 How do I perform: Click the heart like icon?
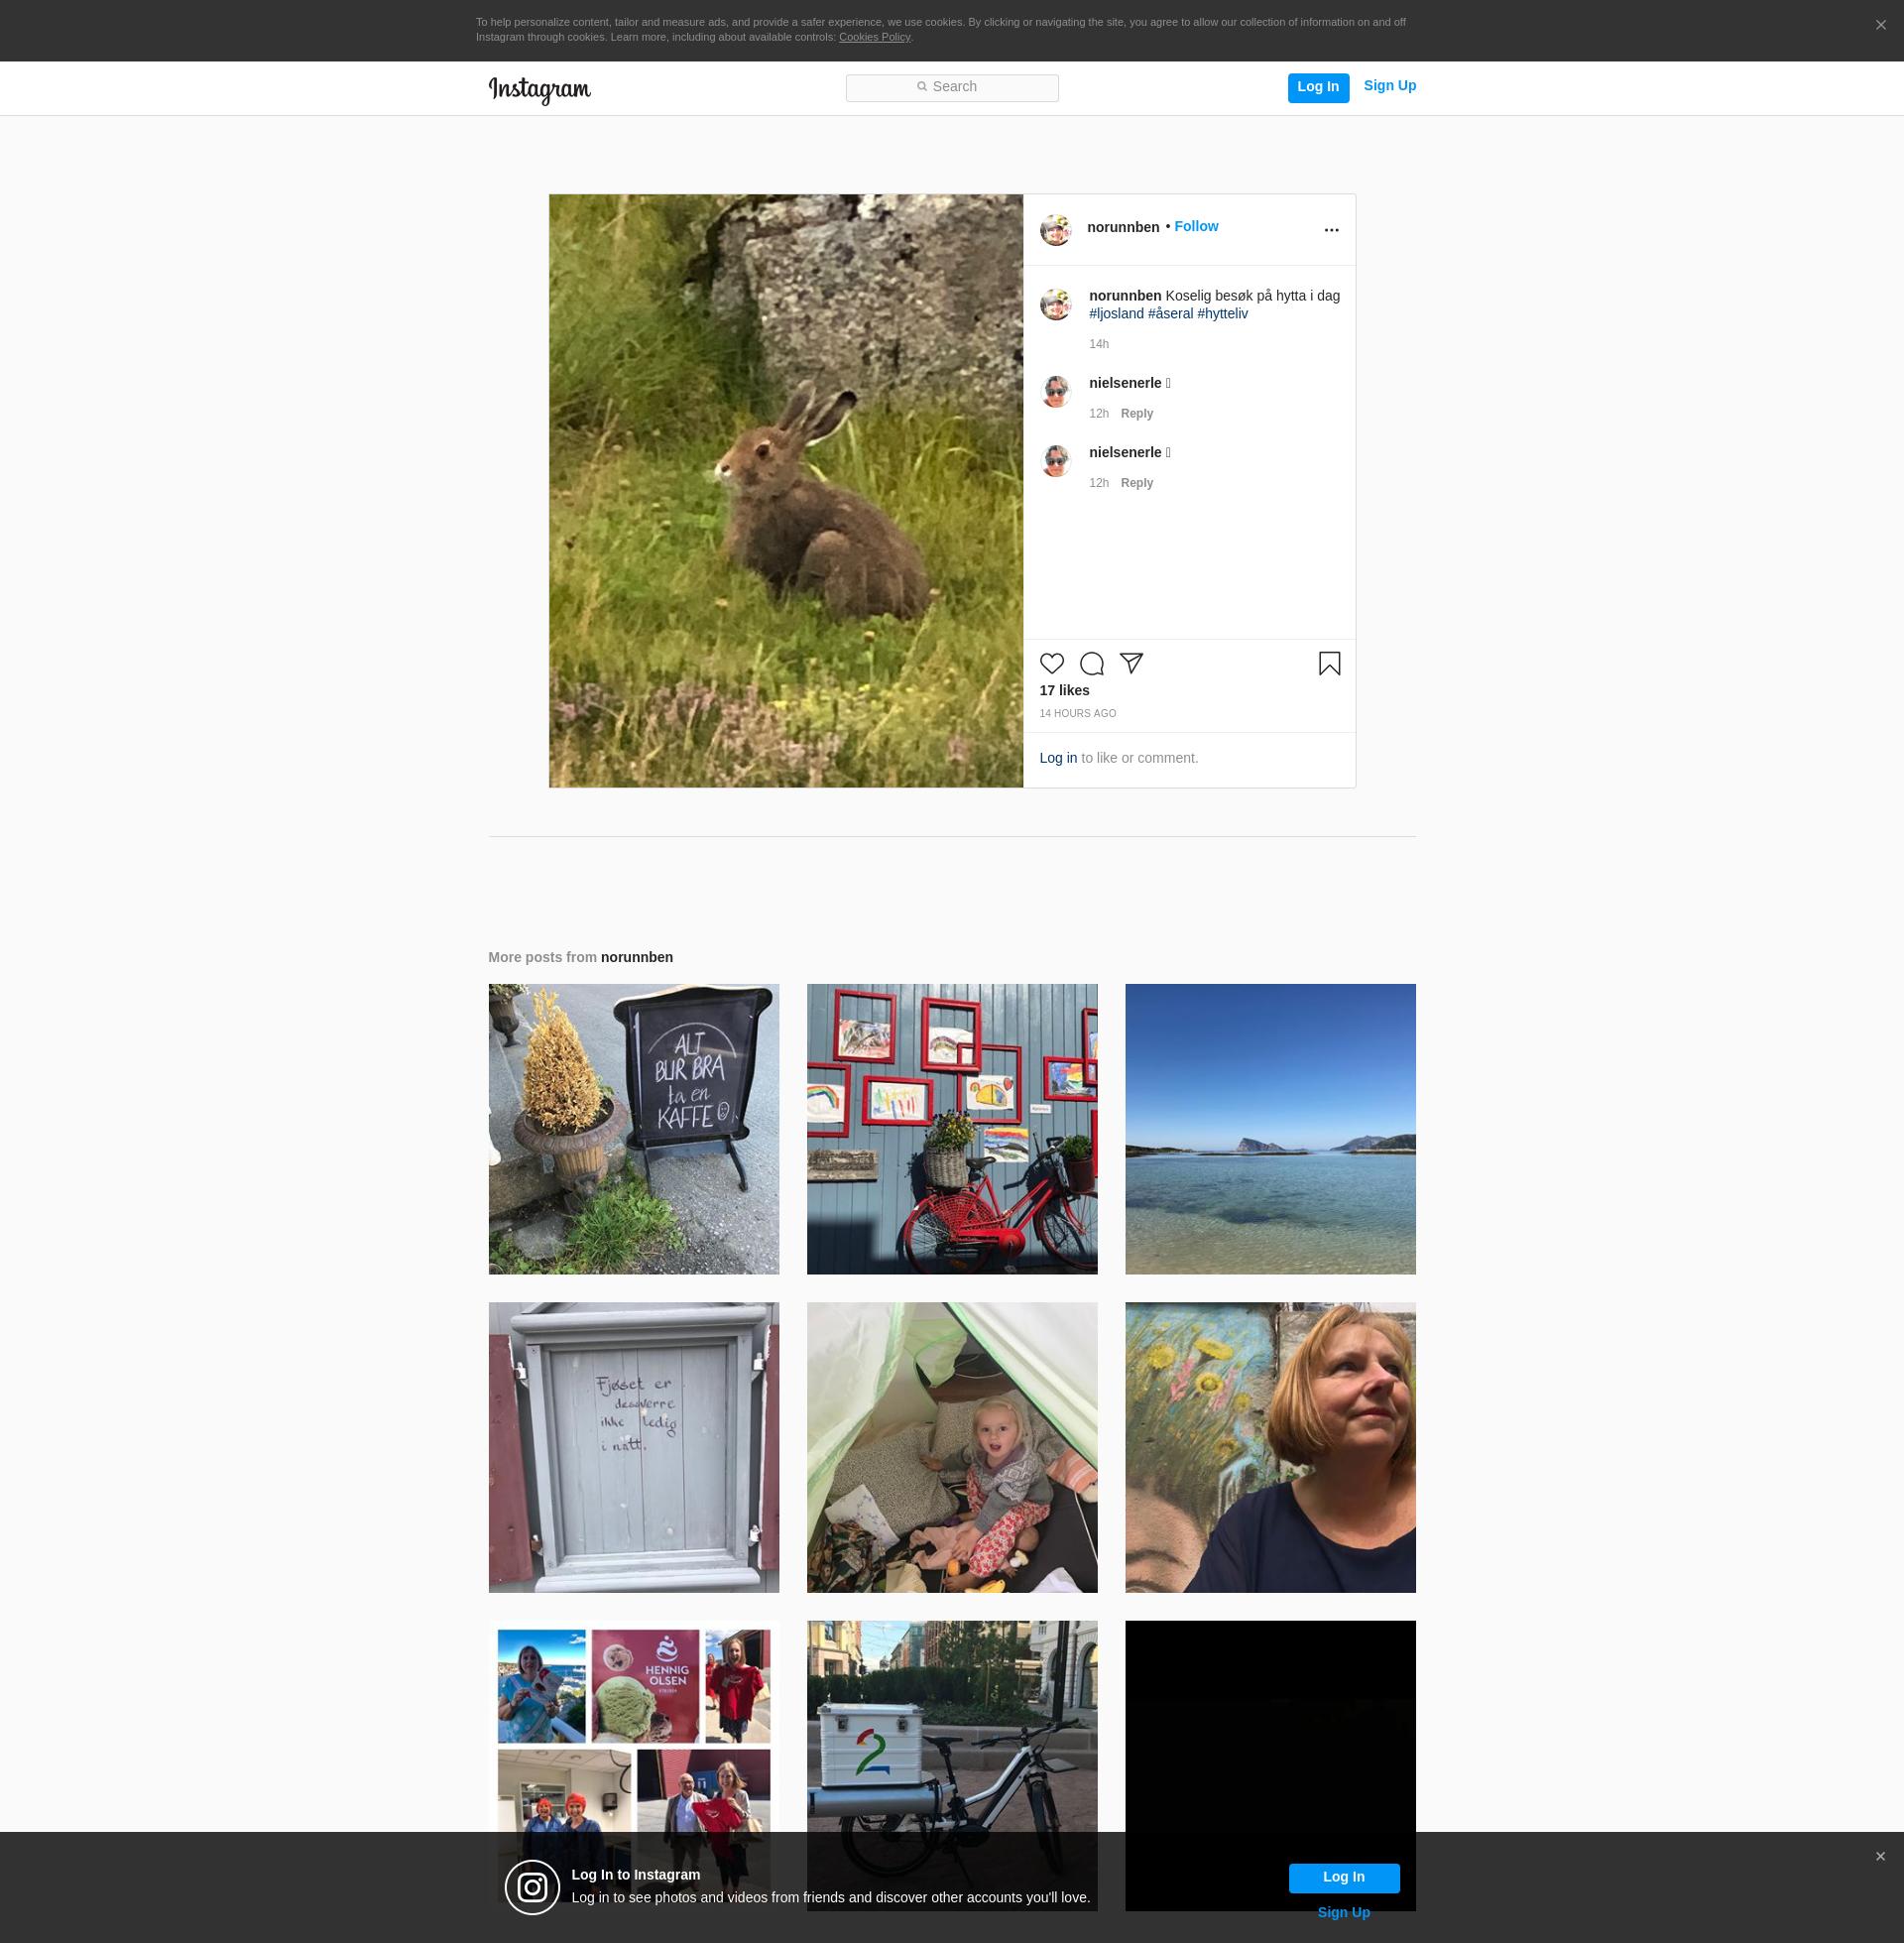pyautogui.click(x=1051, y=664)
